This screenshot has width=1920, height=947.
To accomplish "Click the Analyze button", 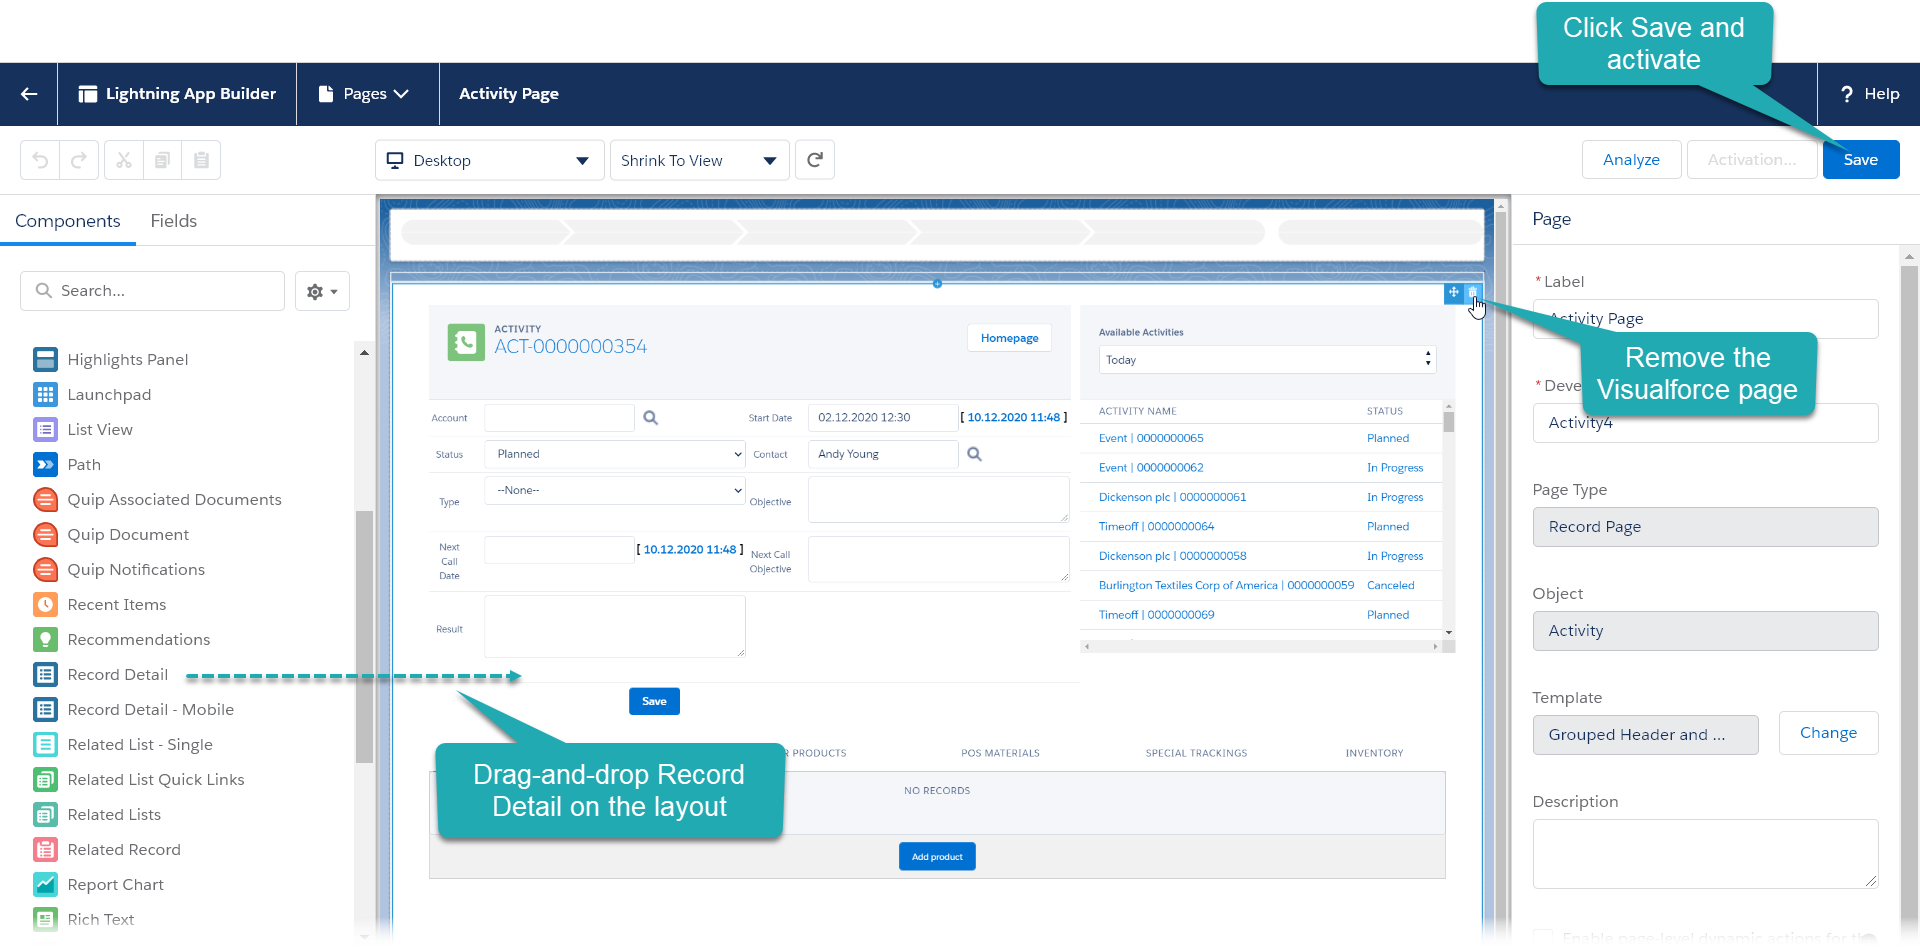I will click(1631, 159).
